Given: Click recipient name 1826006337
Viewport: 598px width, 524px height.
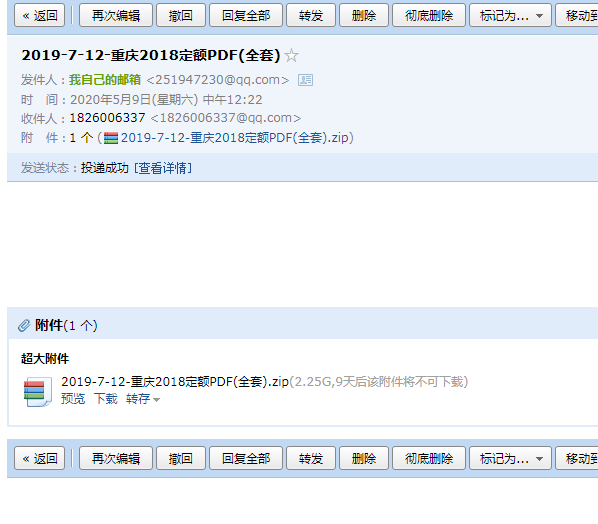Looking at the screenshot, I should pyautogui.click(x=107, y=118).
